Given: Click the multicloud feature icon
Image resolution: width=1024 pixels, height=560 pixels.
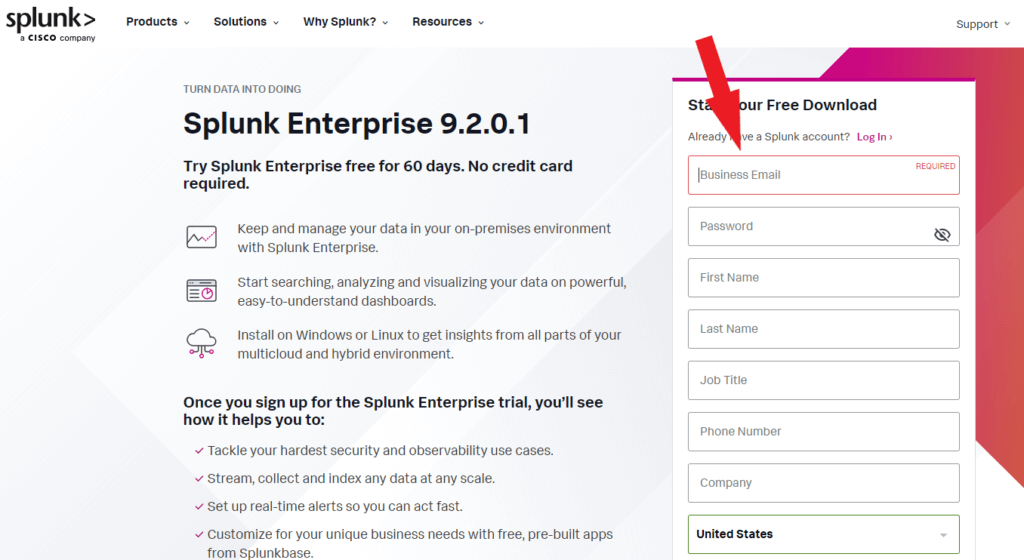Looking at the screenshot, I should coord(201,343).
